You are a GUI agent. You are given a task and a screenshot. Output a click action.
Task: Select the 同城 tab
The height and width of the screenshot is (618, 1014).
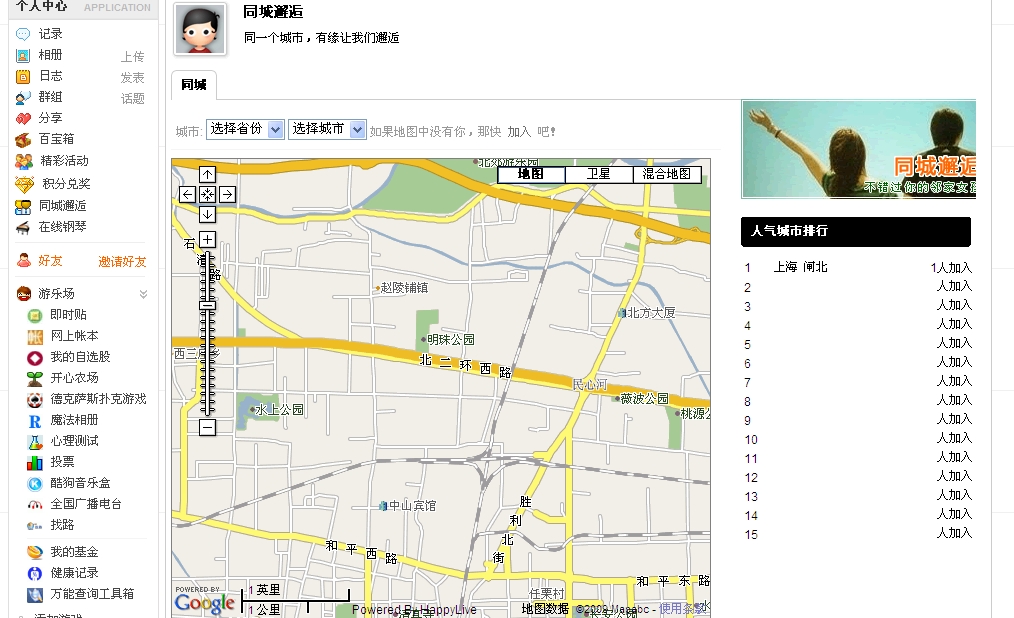coord(193,85)
